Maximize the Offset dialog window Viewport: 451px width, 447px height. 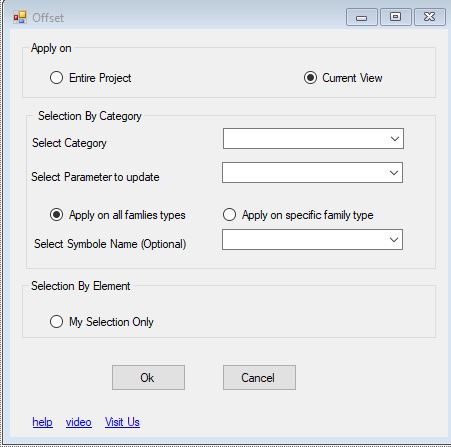point(396,17)
